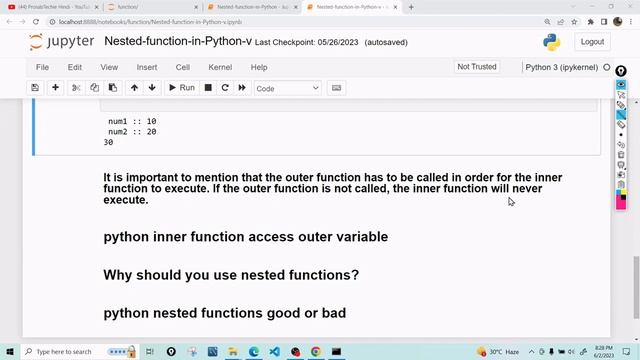Click the Python logo icon

[x=551, y=42]
